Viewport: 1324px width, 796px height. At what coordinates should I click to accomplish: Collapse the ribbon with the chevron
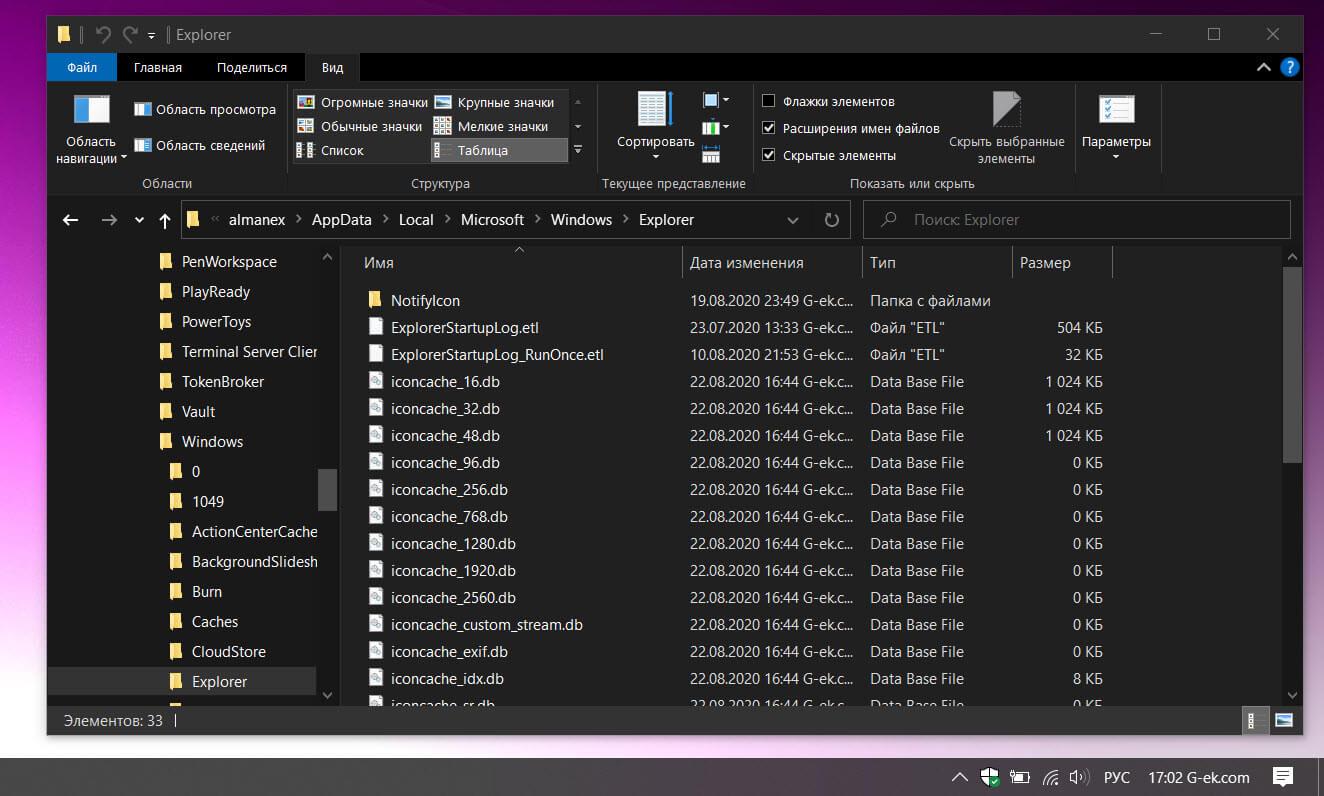1264,67
